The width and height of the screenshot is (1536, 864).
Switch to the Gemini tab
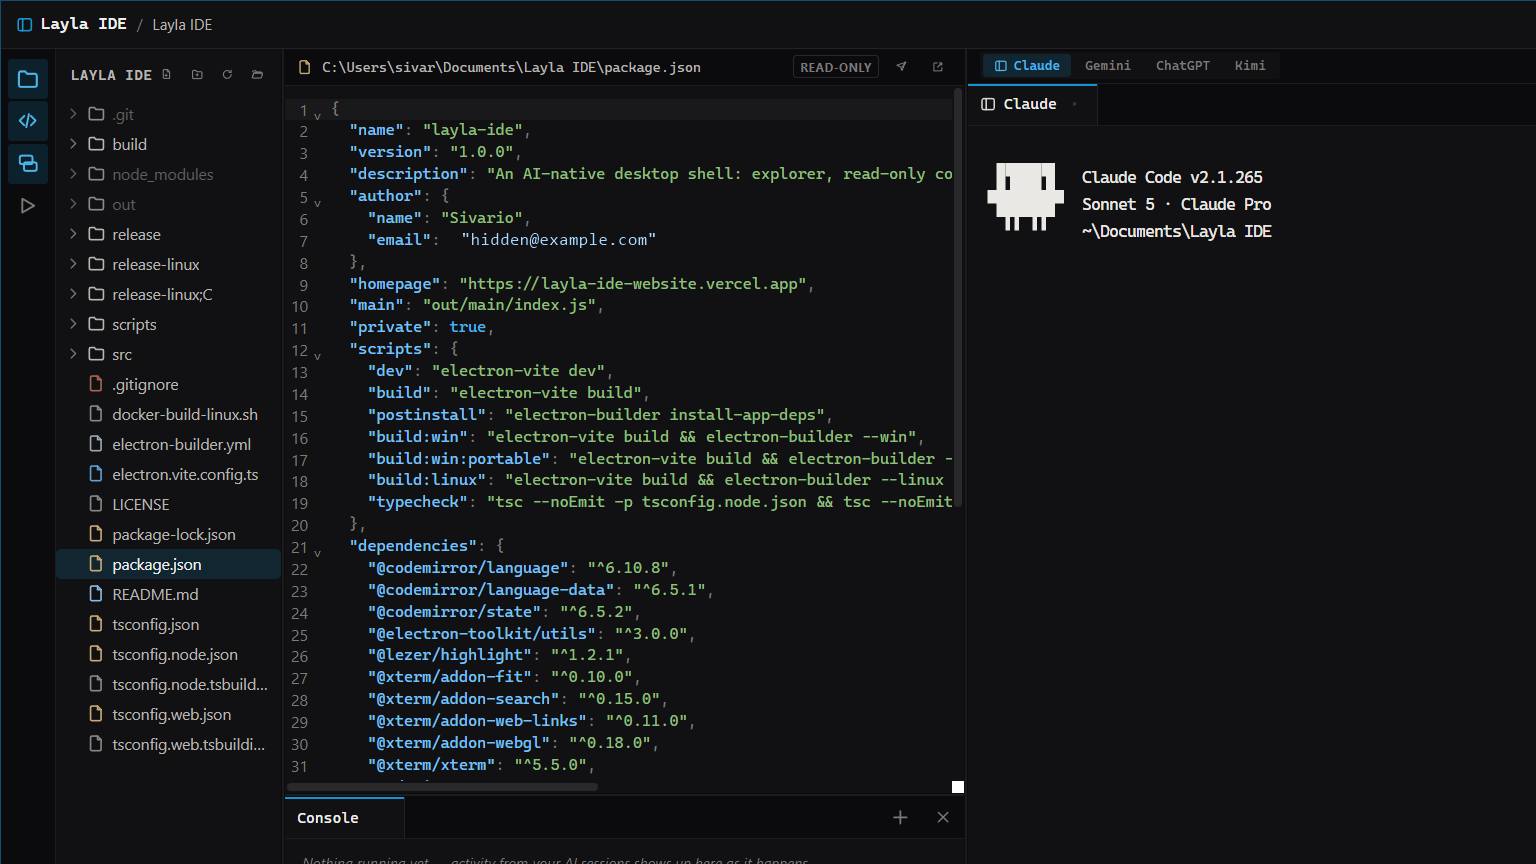(1108, 65)
